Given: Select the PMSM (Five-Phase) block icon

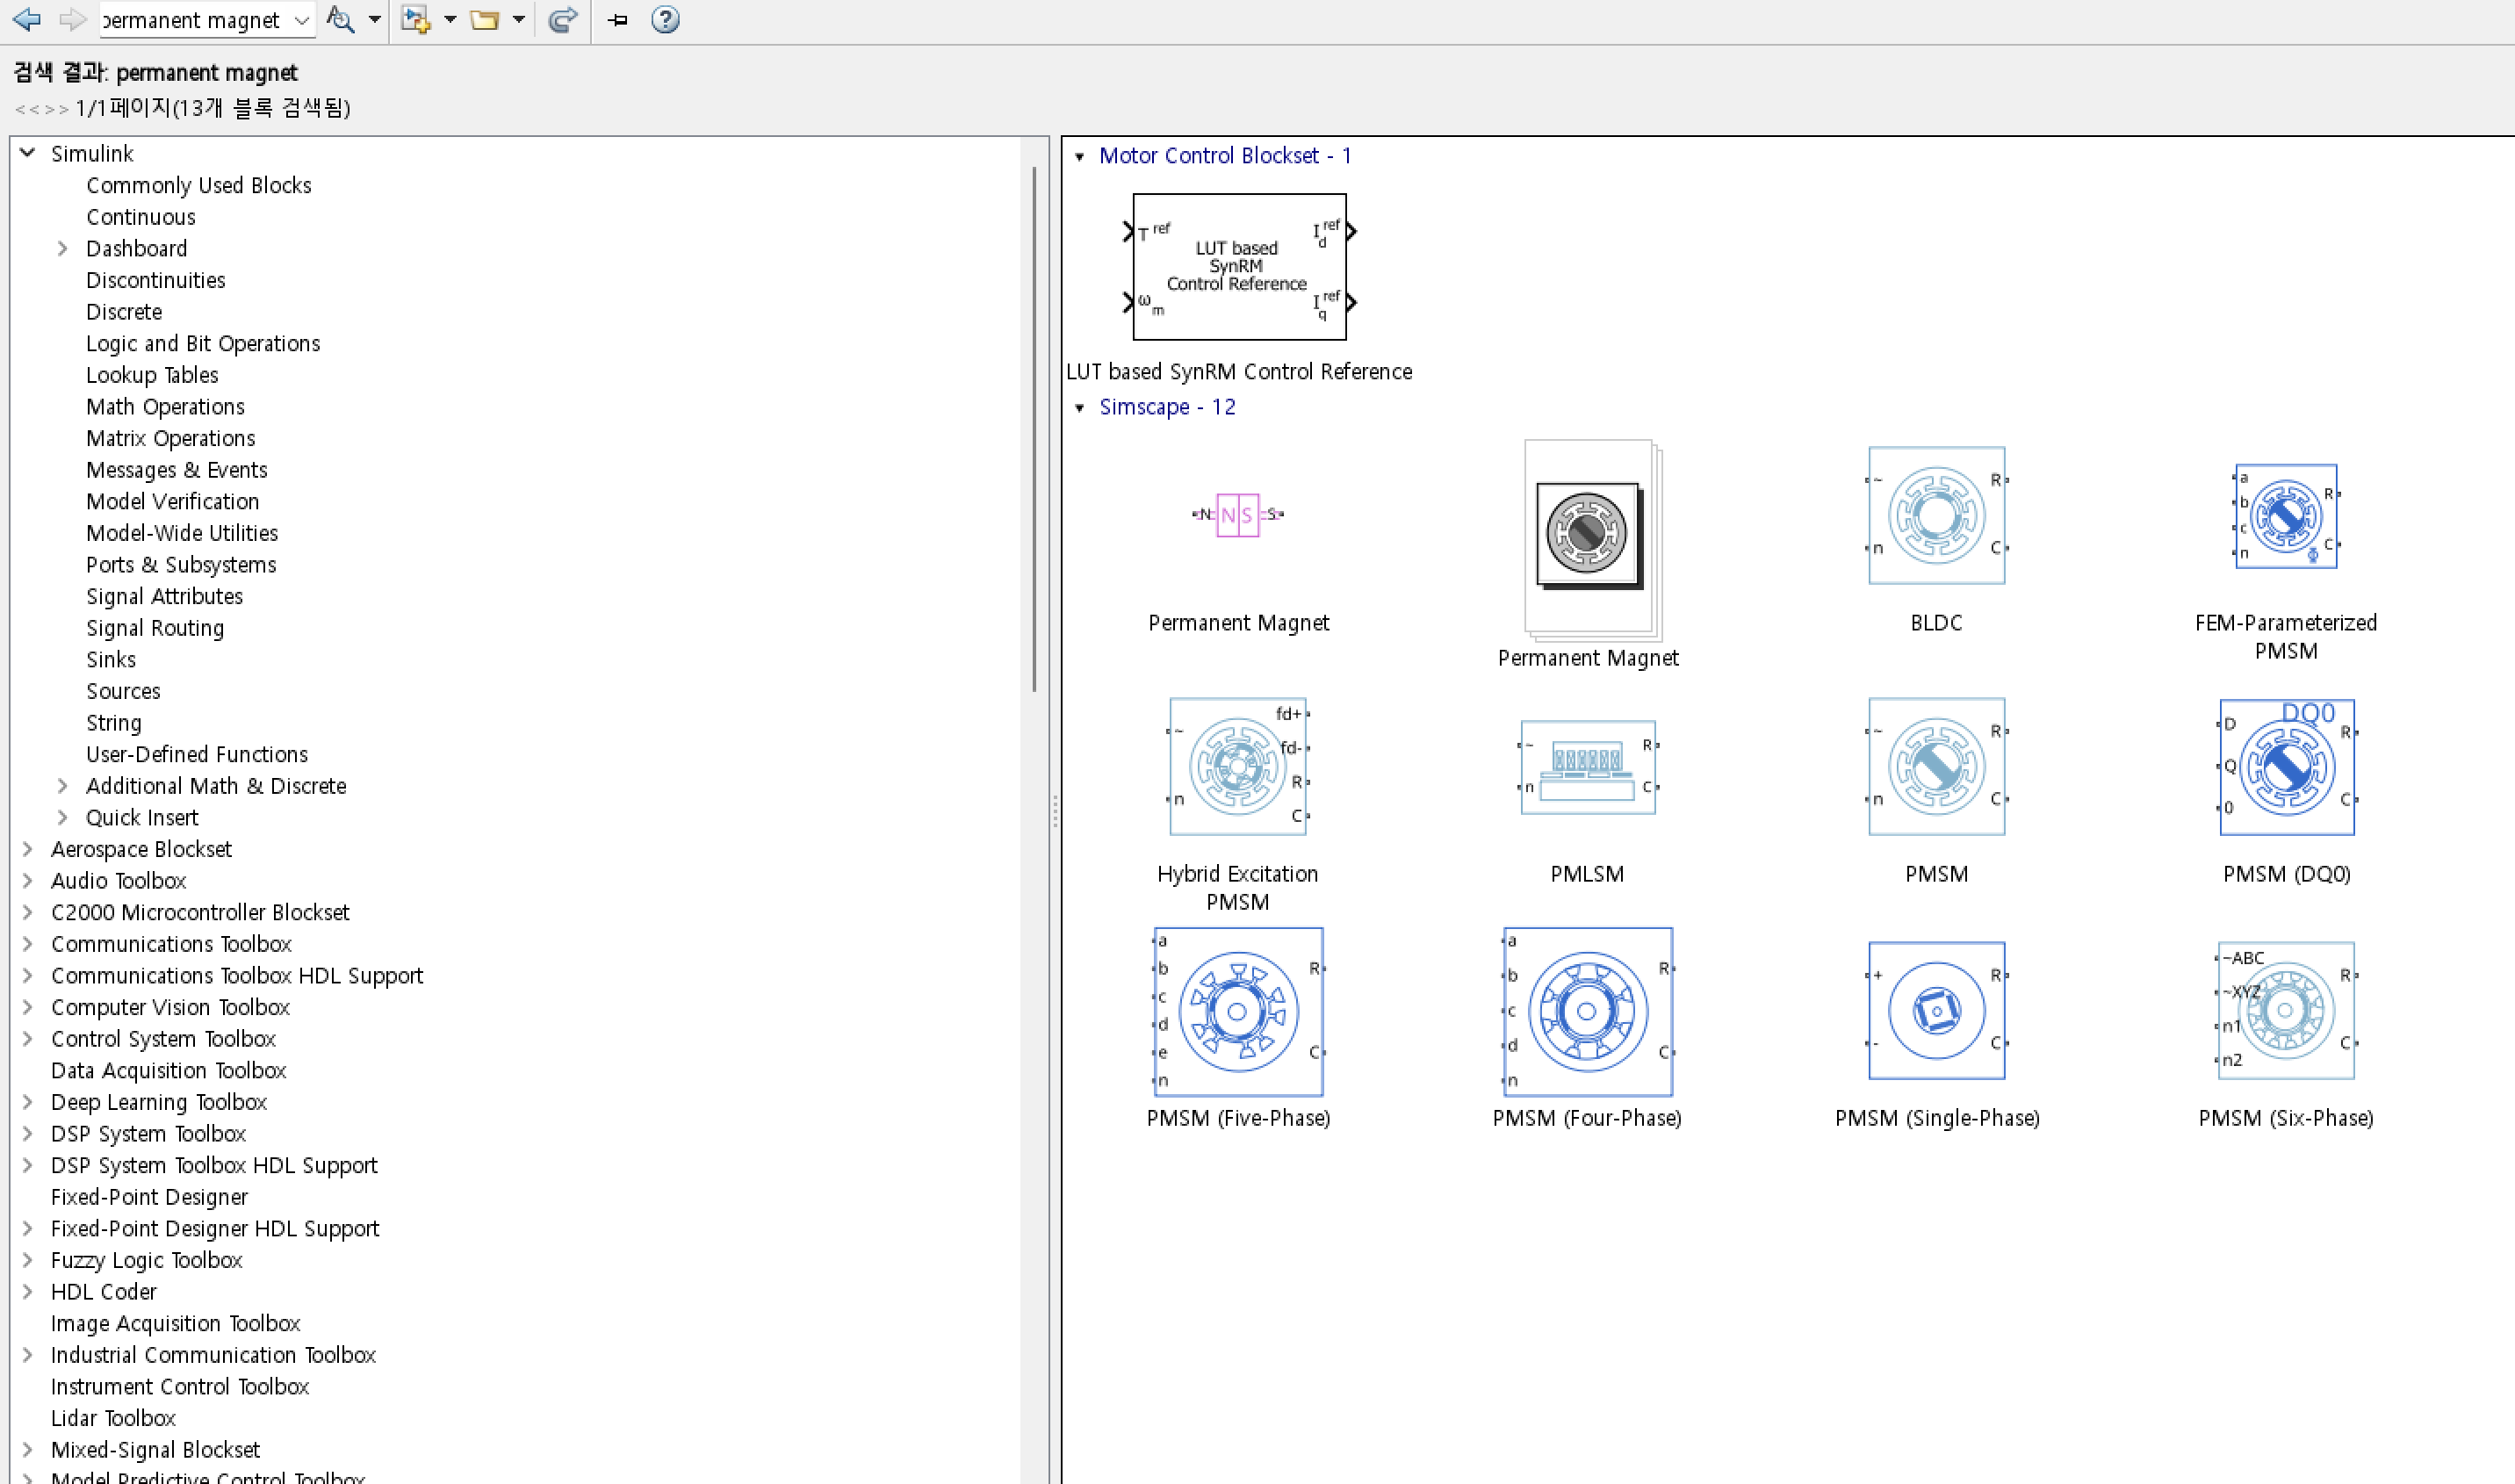Looking at the screenshot, I should coord(1238,1012).
